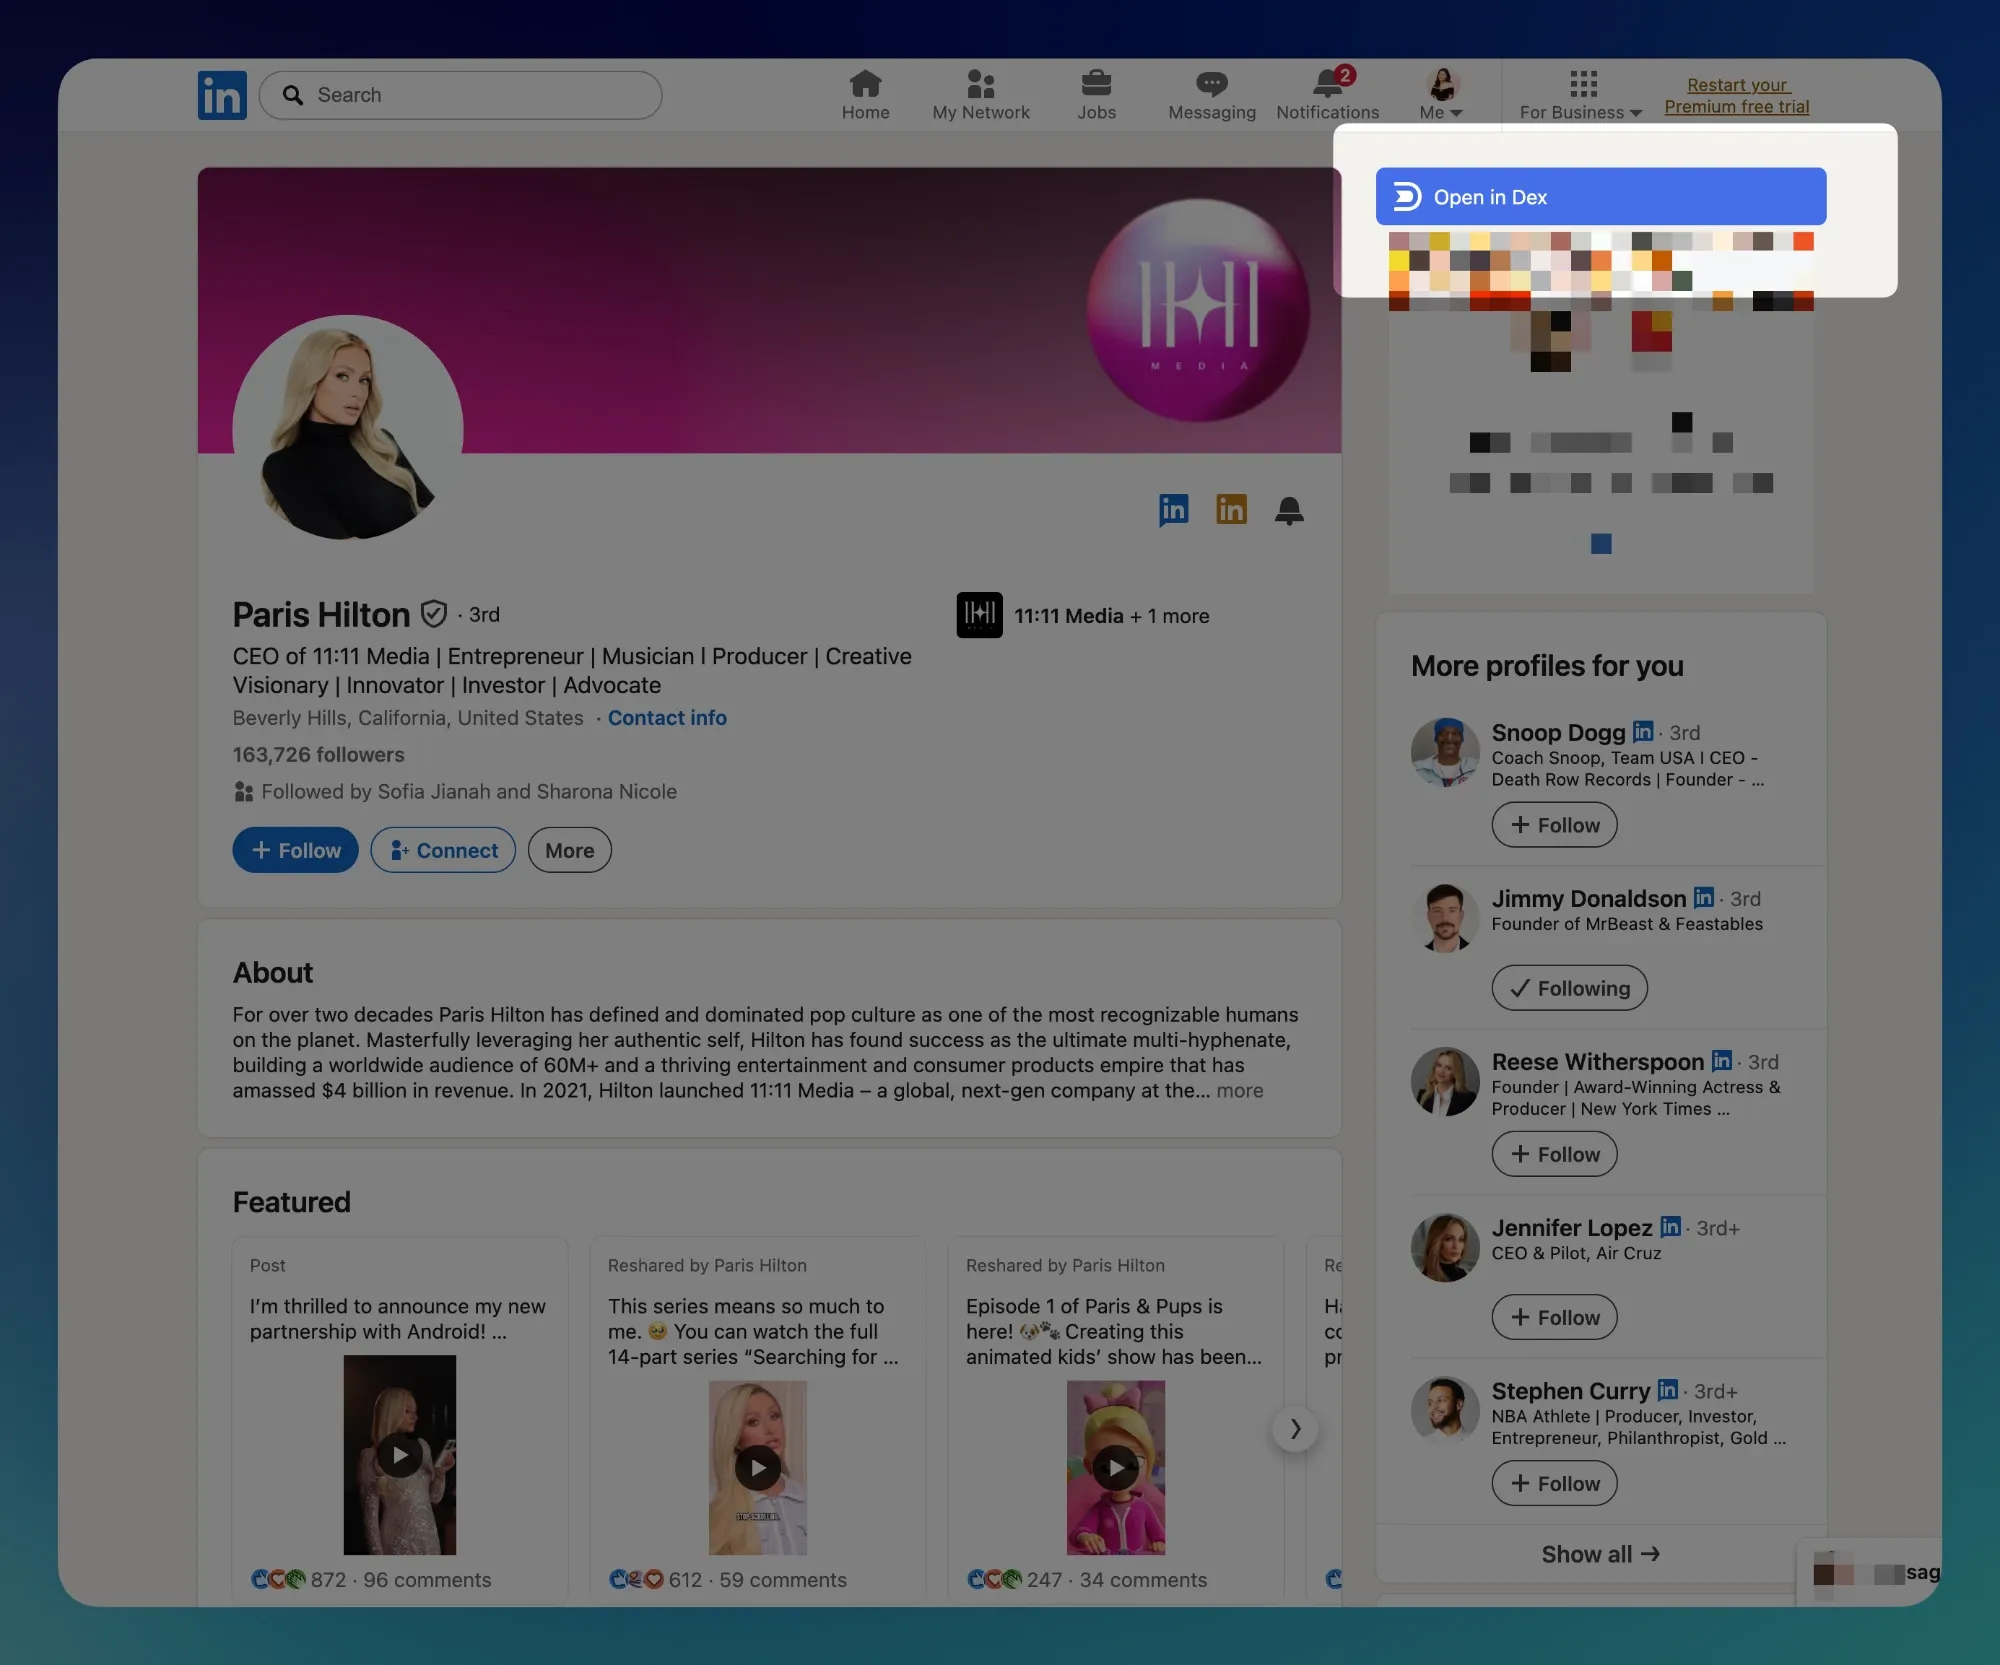
Task: Go to the Jobs briefcase icon
Action: pyautogui.click(x=1096, y=96)
